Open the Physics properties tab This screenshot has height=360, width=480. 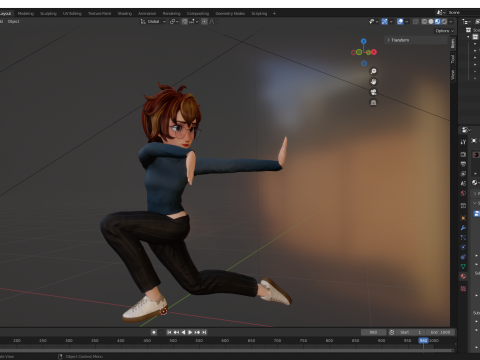click(463, 247)
